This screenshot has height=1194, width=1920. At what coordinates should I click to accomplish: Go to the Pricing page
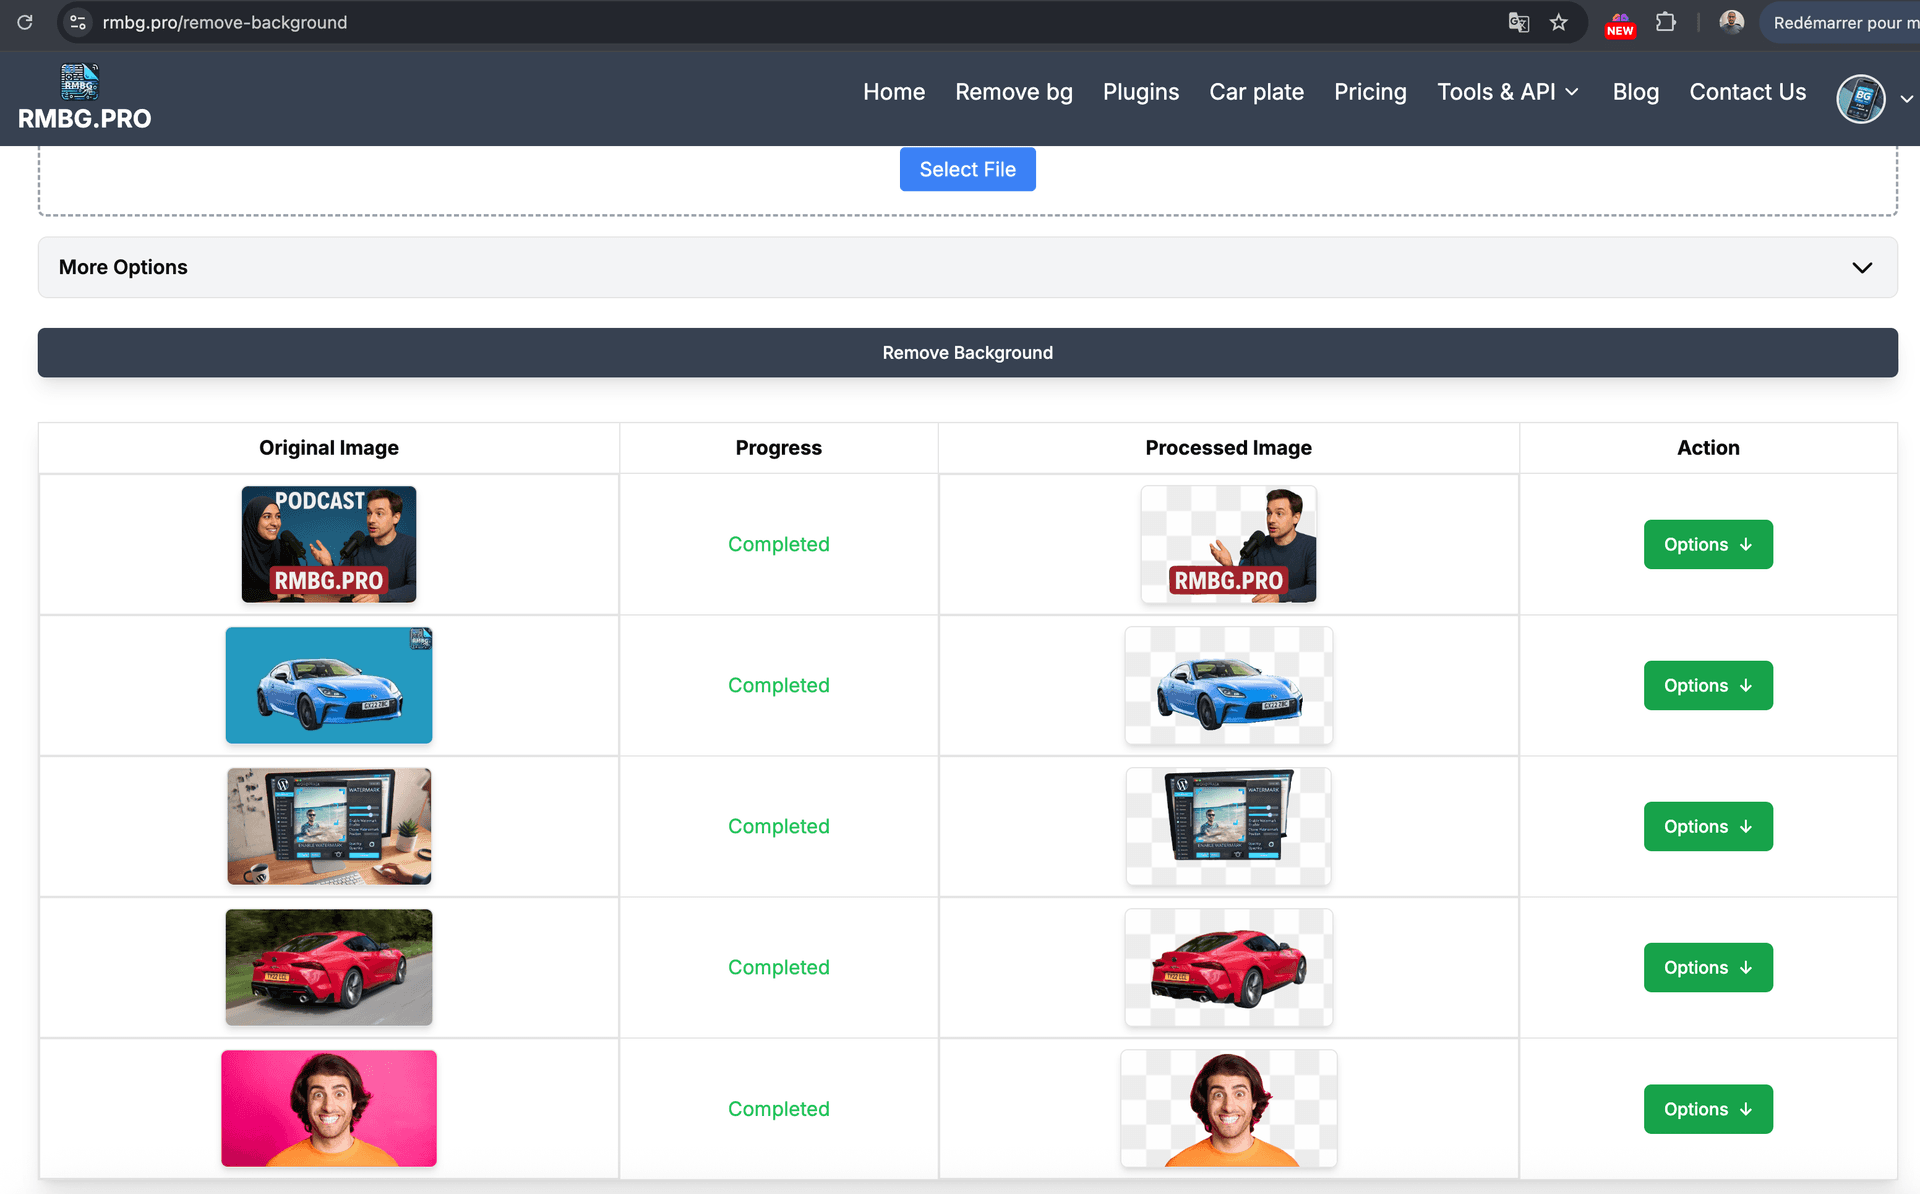click(x=1370, y=92)
